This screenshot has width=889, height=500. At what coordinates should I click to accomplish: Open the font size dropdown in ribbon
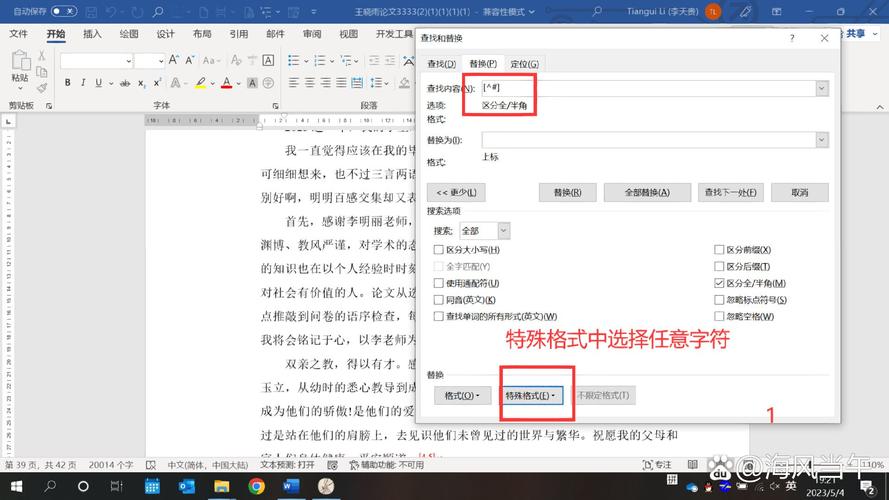[161, 61]
